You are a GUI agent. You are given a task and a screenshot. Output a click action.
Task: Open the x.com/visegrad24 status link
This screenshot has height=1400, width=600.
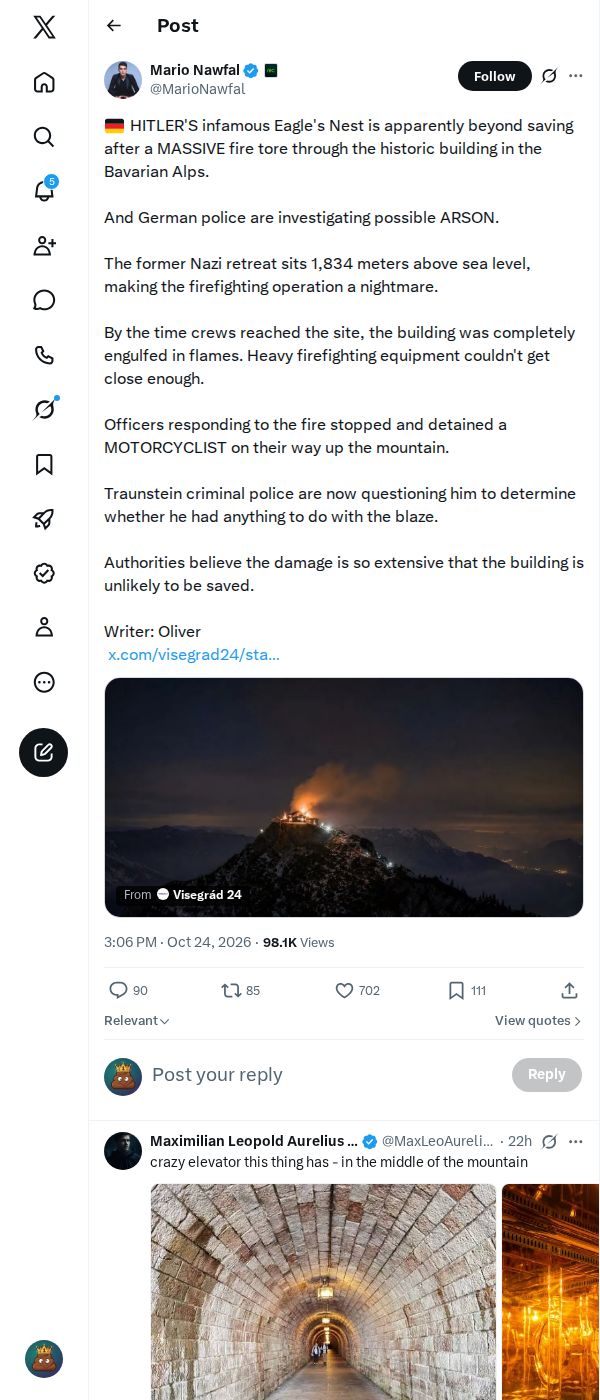(194, 655)
